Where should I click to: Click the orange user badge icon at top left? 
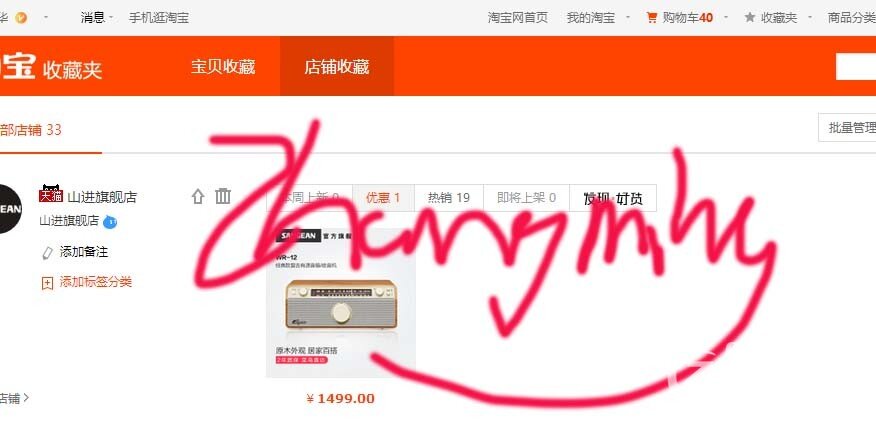coord(21,18)
